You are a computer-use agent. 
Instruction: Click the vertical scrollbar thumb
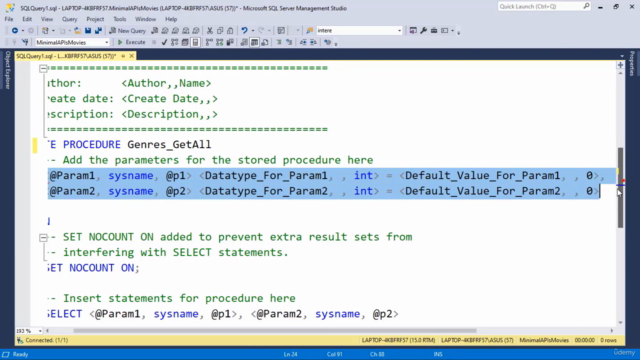620,188
